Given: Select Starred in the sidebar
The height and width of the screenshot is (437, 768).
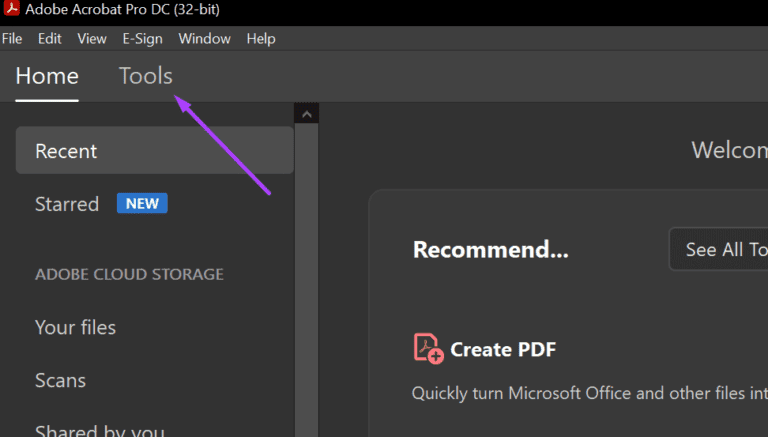Looking at the screenshot, I should [67, 204].
